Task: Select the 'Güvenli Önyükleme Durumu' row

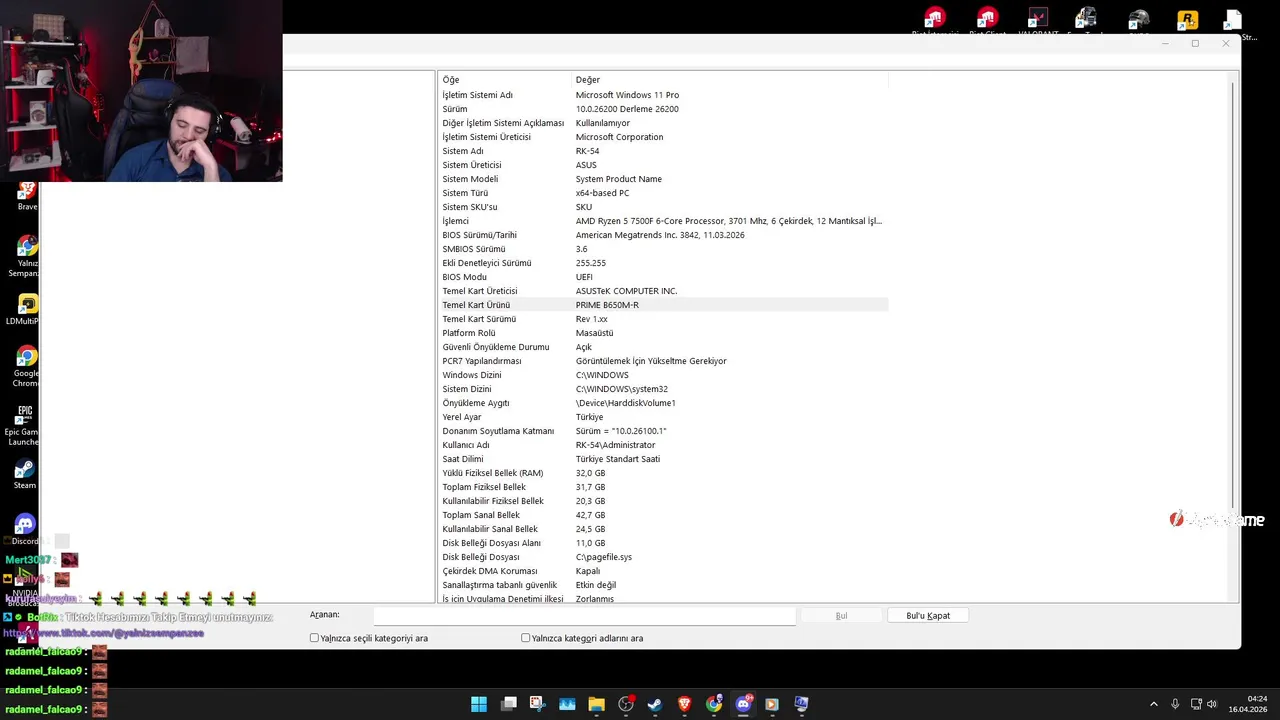Action: coord(663,347)
